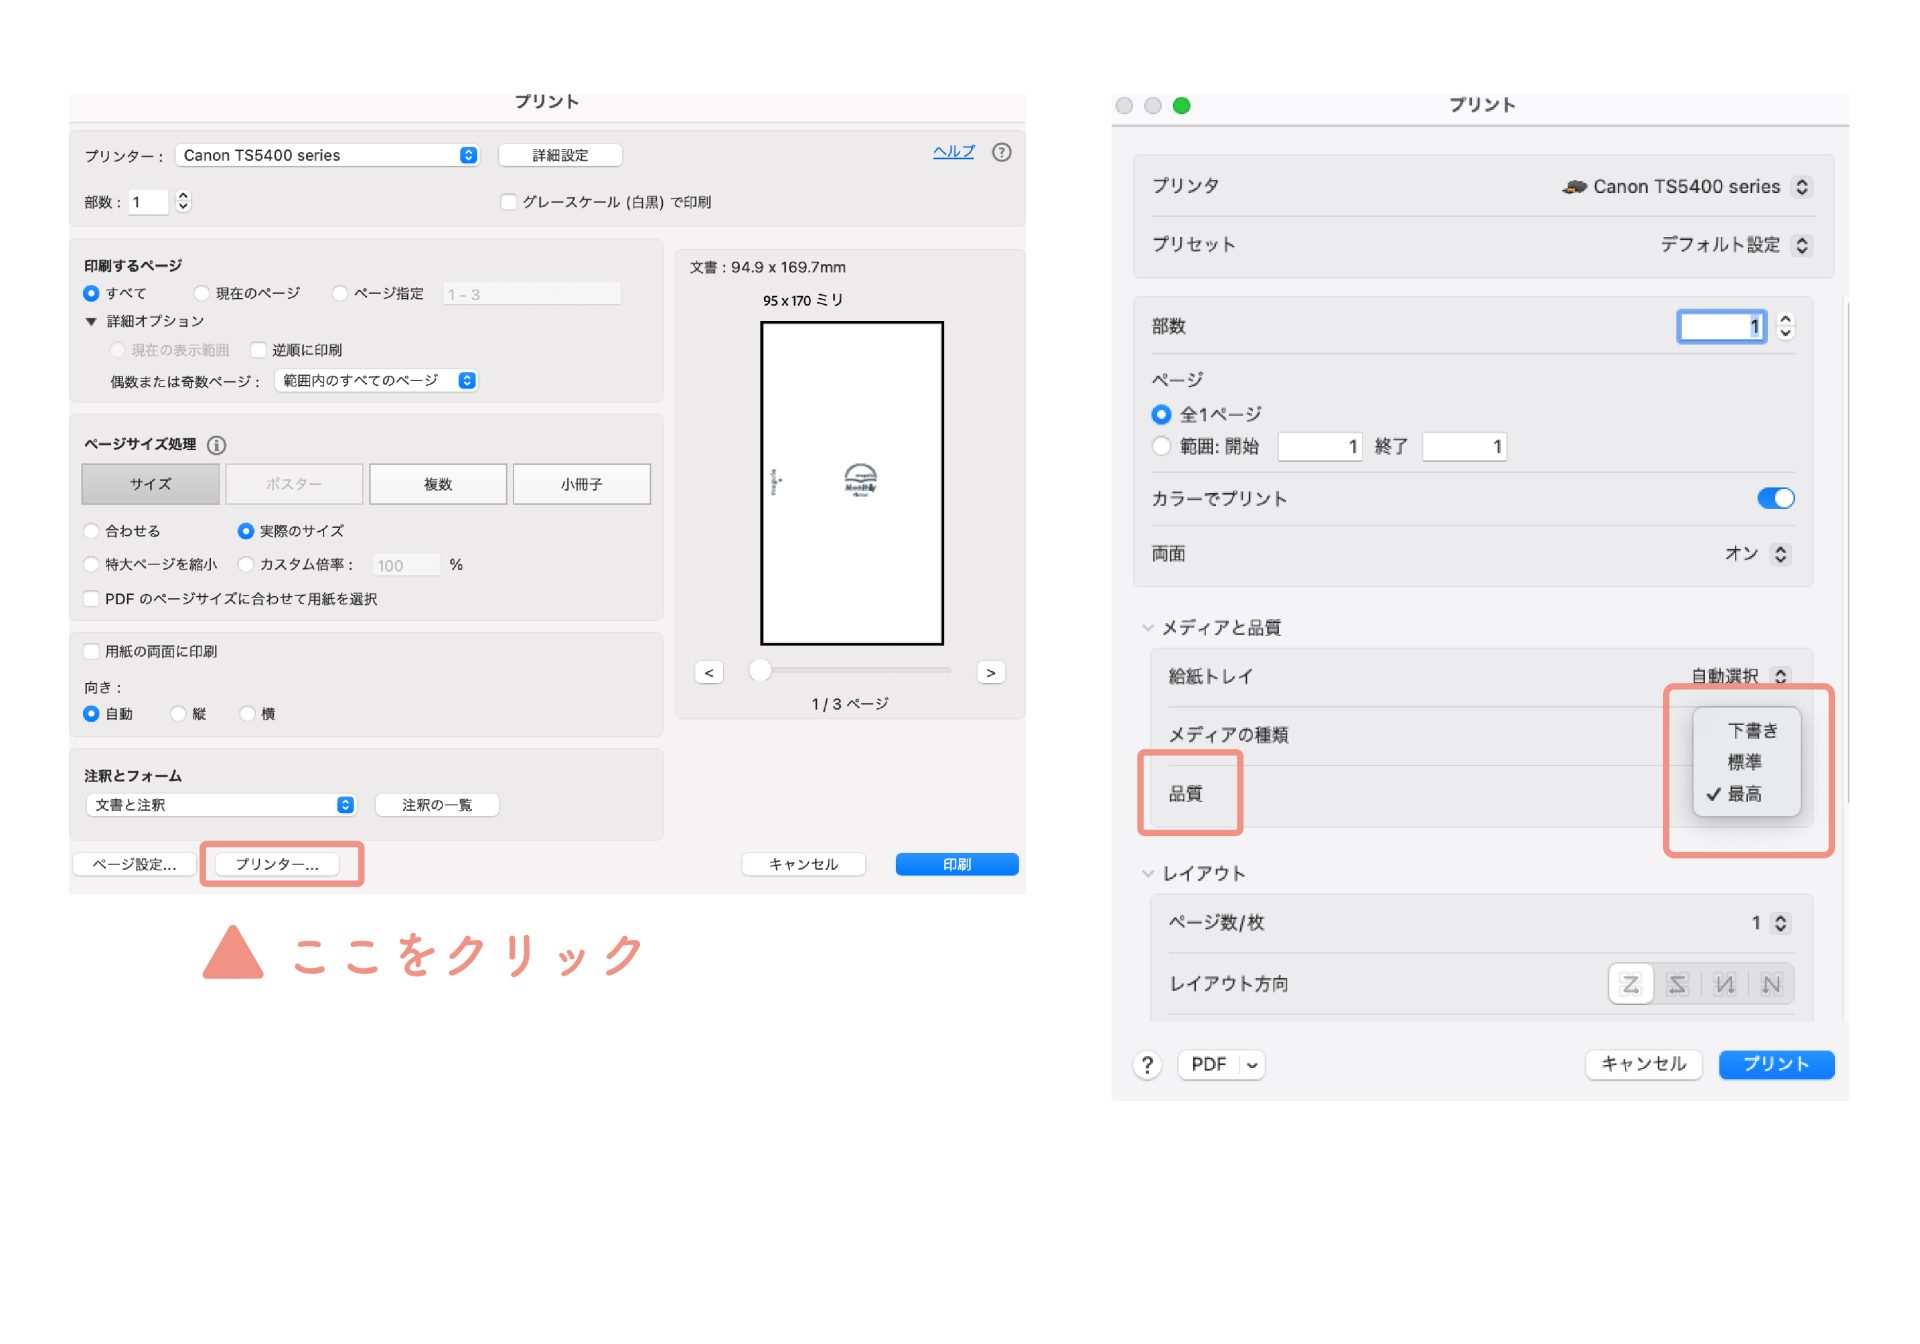Viewport: 1920px width, 1344px height.
Task: Select the N layout direction icon
Action: 1771,984
